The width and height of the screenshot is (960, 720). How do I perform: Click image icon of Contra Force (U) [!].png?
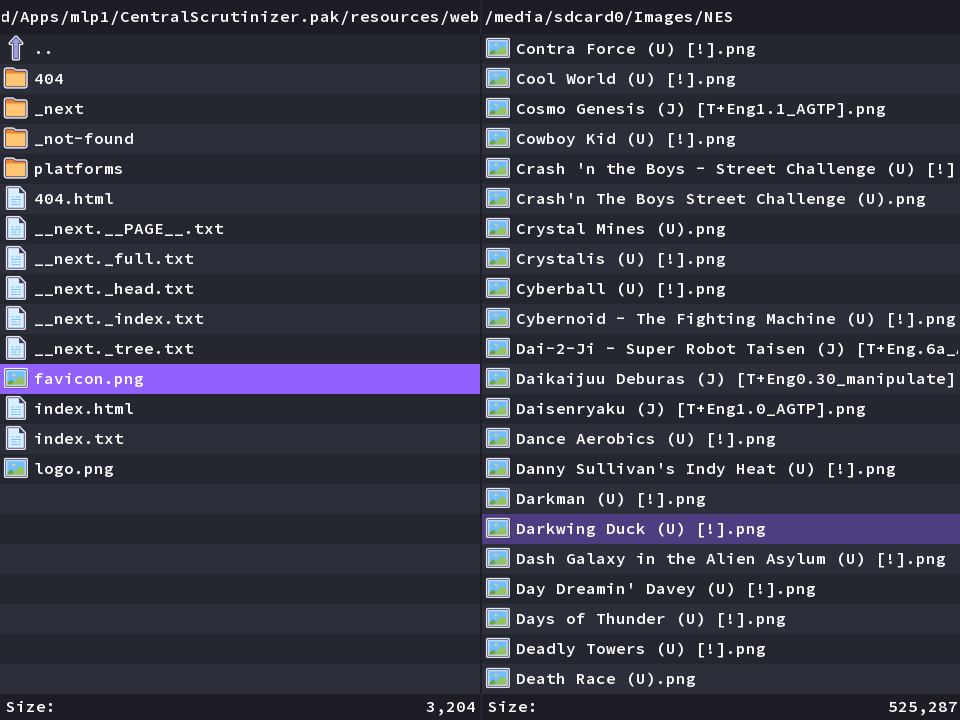pyautogui.click(x=498, y=48)
